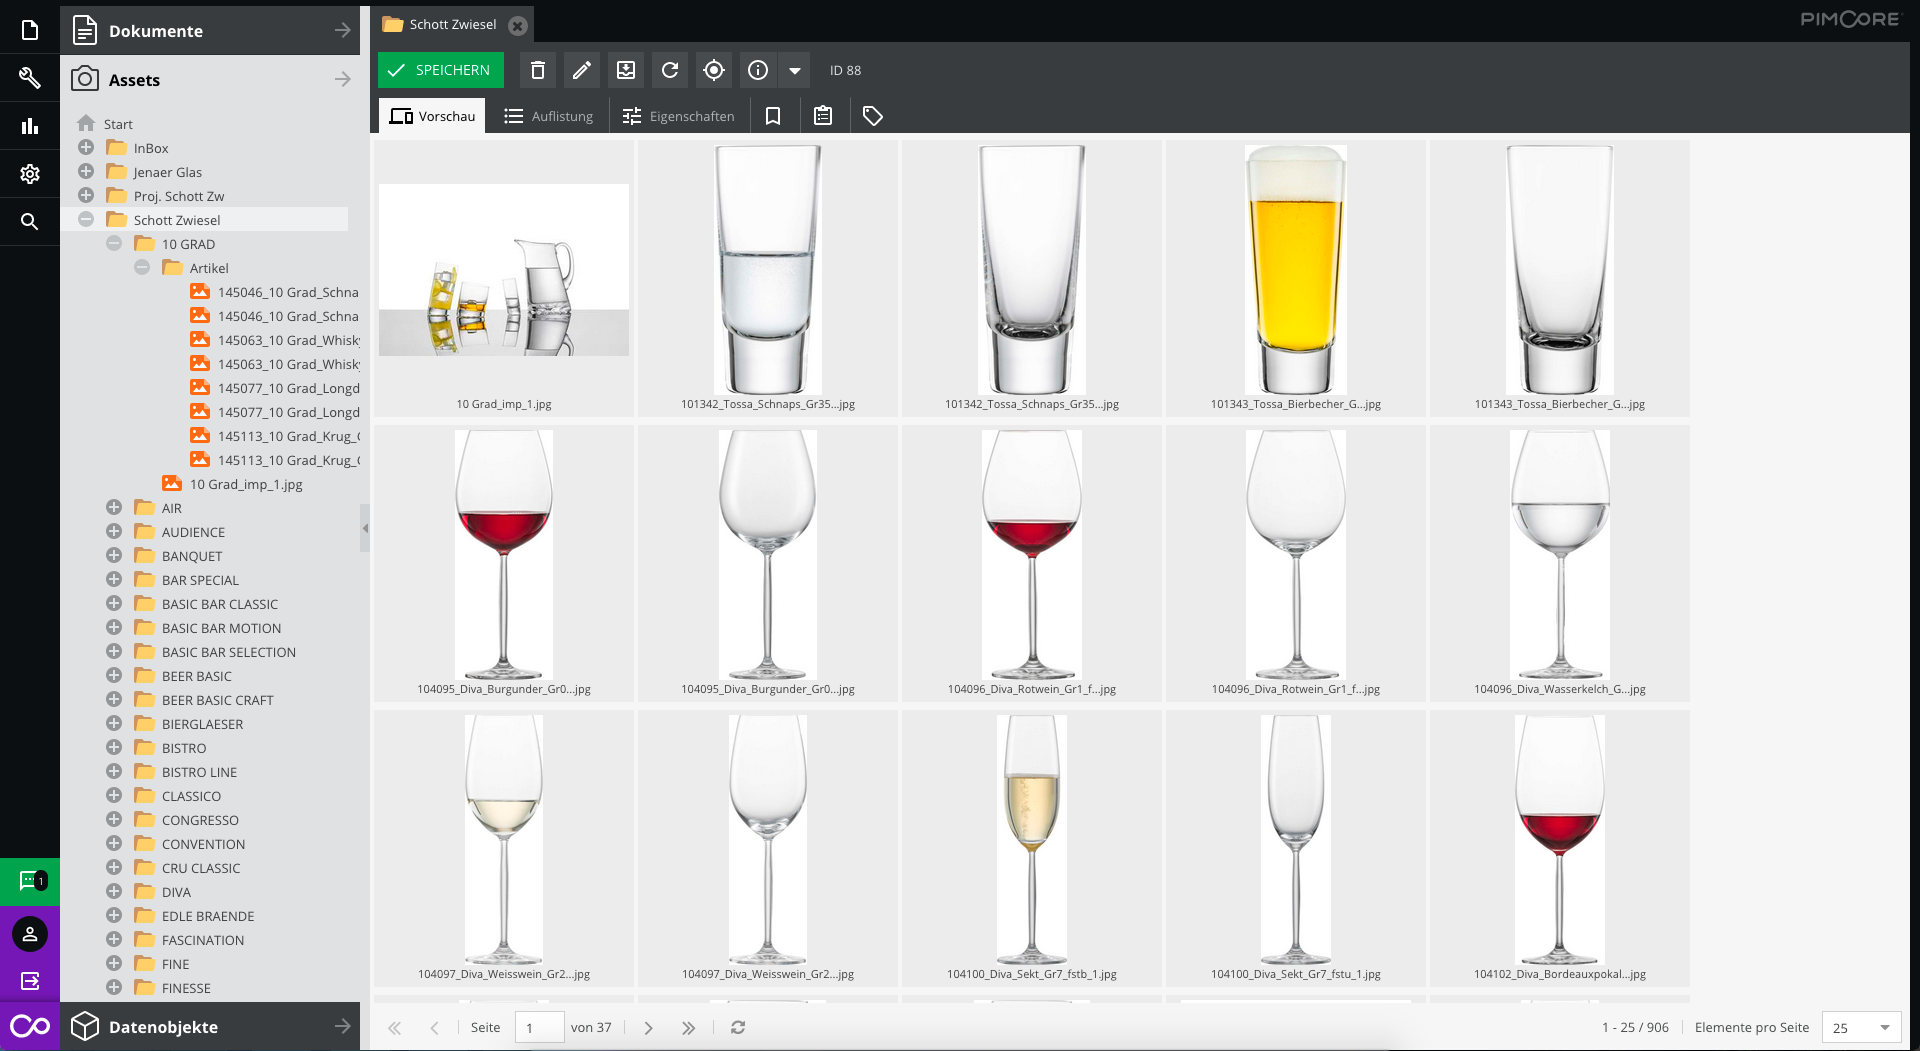The image size is (1920, 1051).
Task: Open the search magnifier icon
Action: 30,222
